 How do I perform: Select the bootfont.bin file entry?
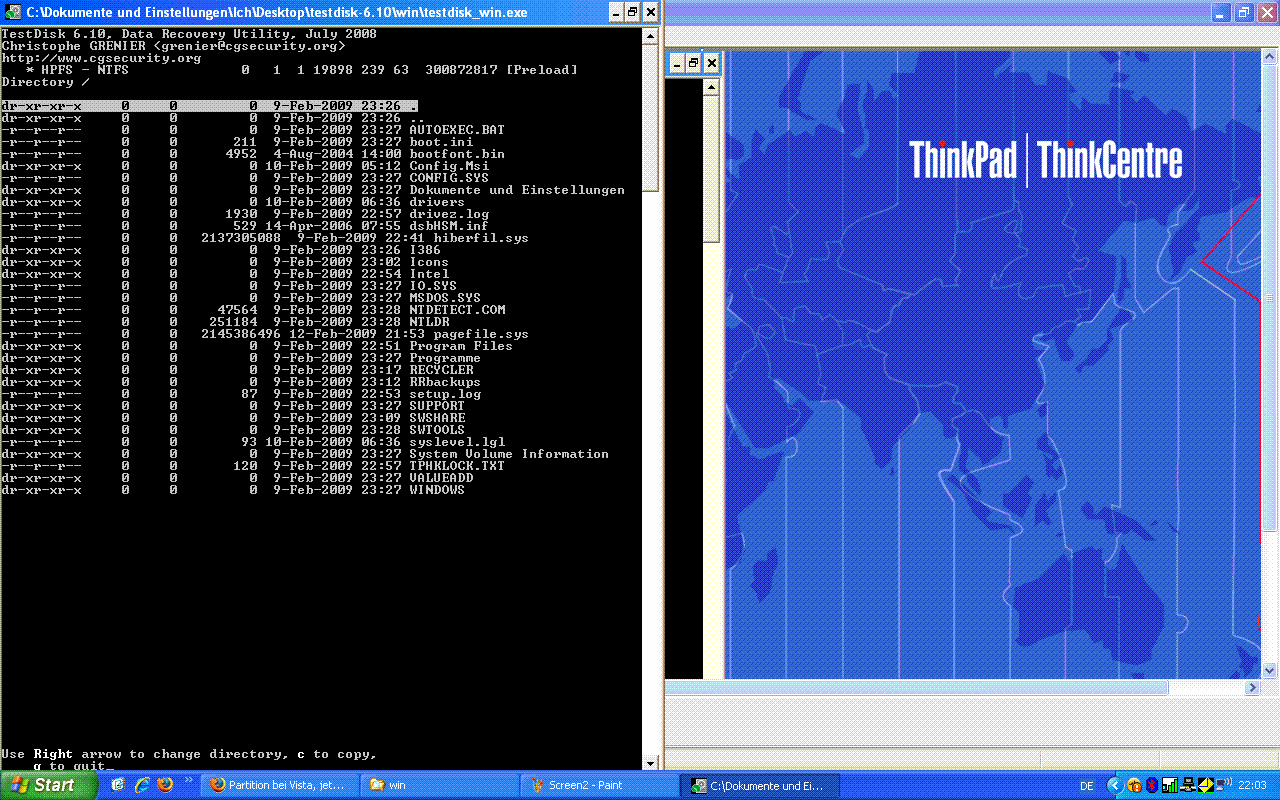coord(253,154)
